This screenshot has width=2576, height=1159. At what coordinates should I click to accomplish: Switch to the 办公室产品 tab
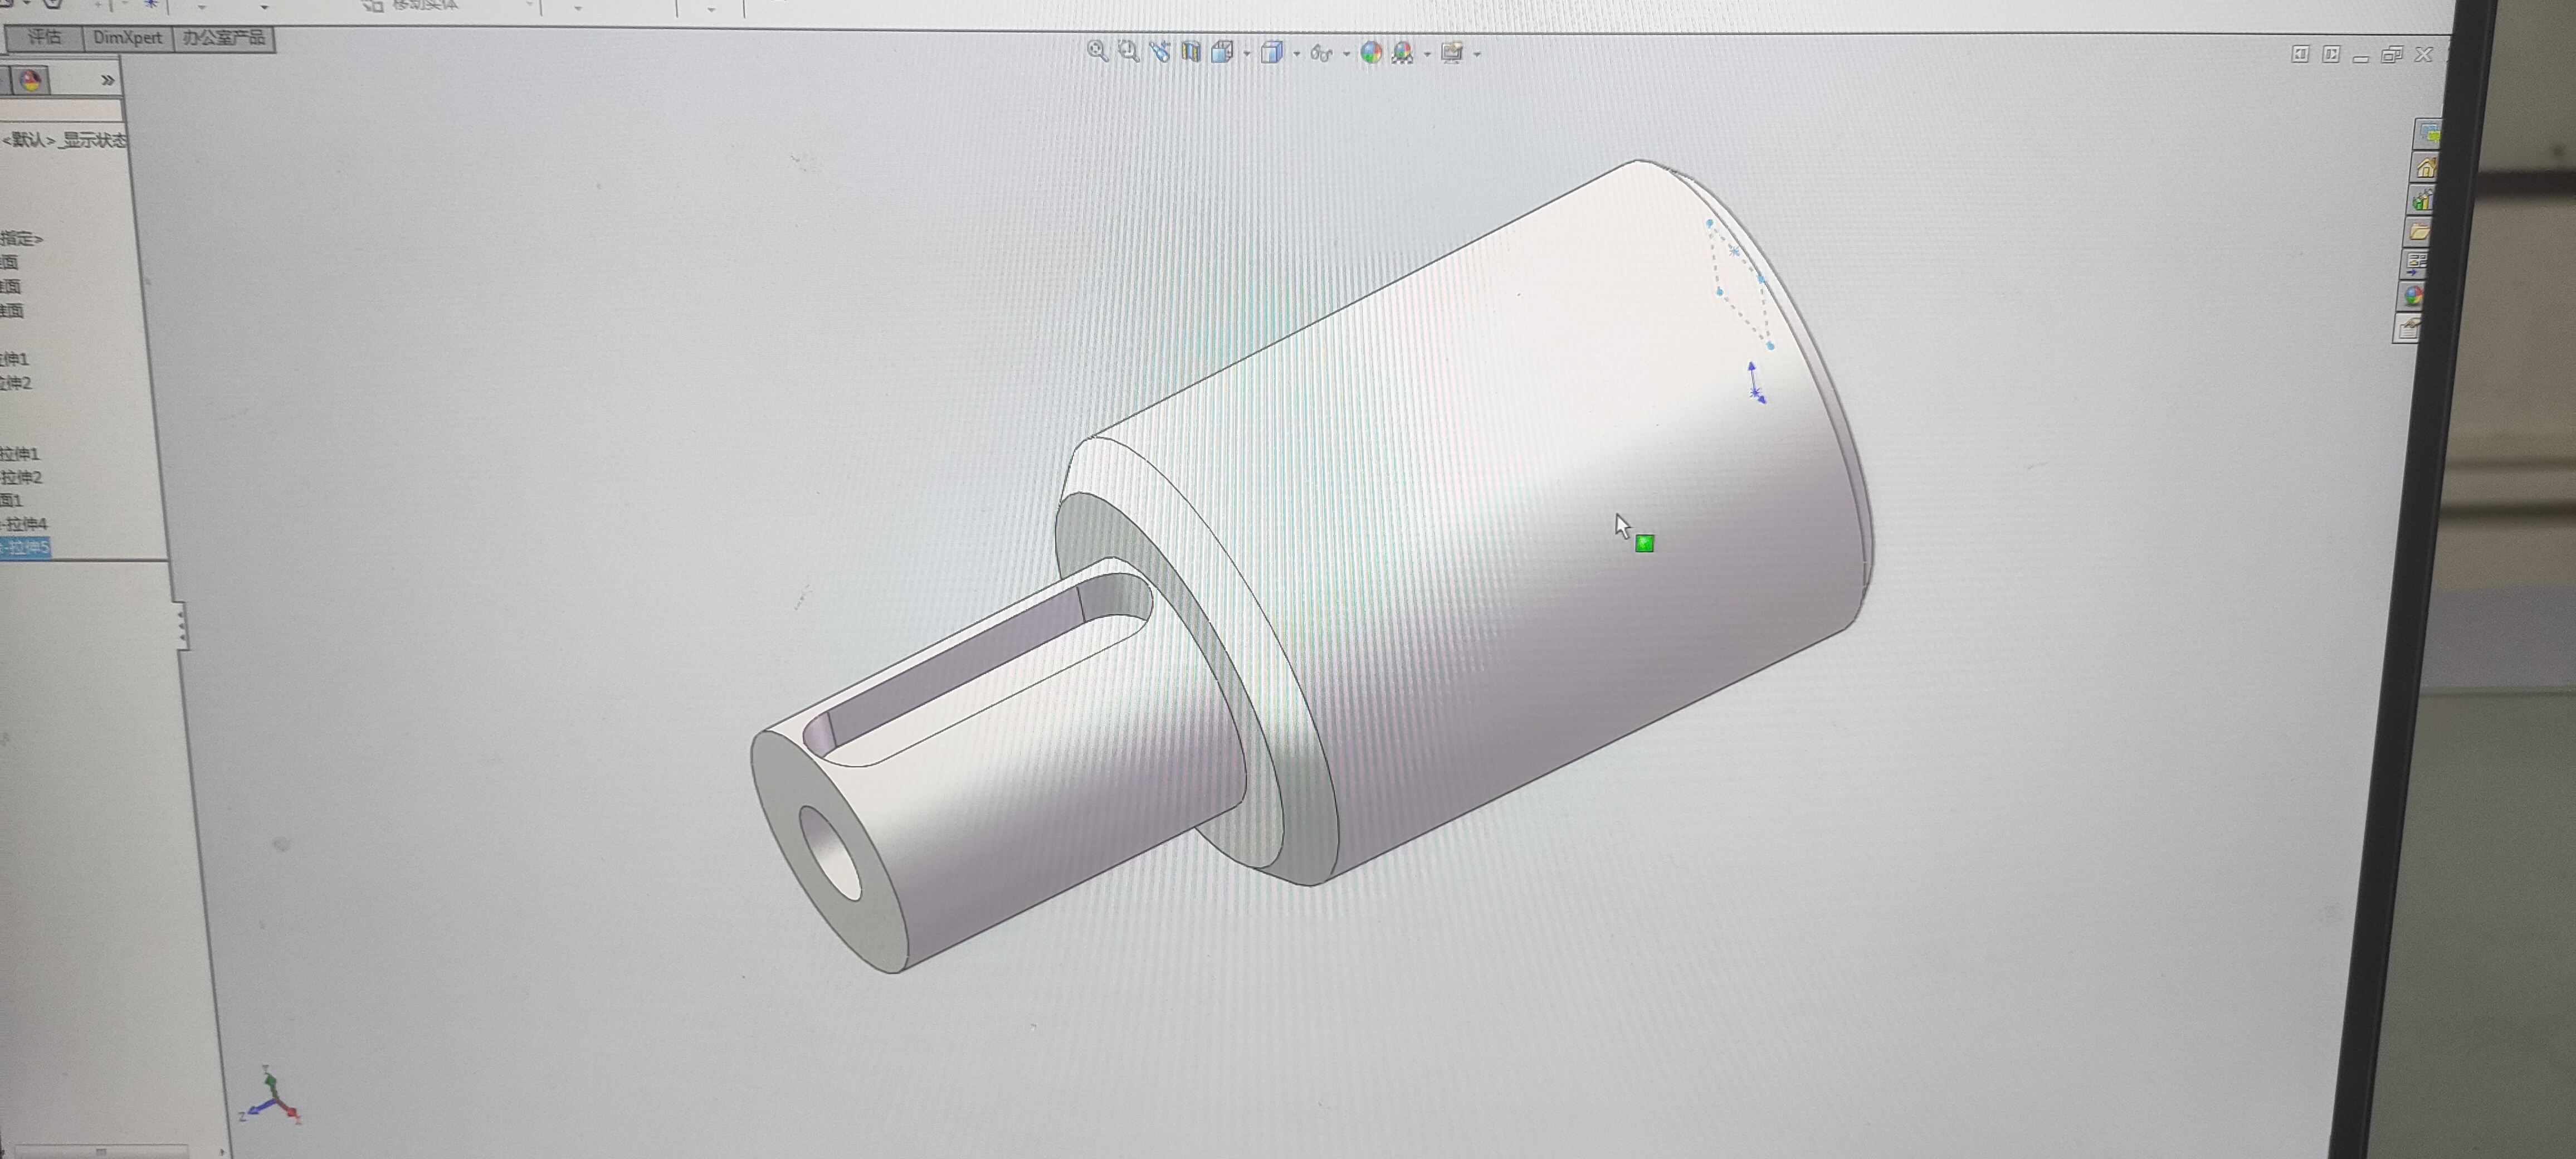[x=223, y=38]
